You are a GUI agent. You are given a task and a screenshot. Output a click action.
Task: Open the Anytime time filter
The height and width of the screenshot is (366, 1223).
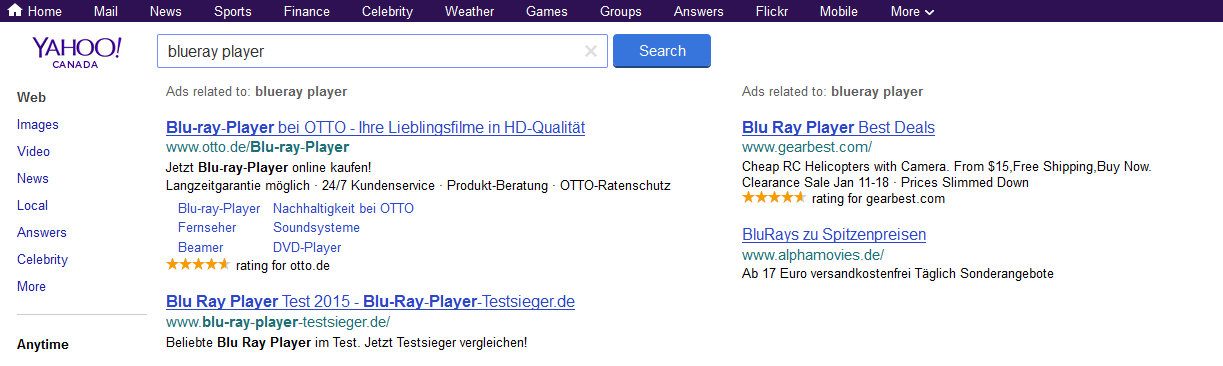[x=43, y=344]
